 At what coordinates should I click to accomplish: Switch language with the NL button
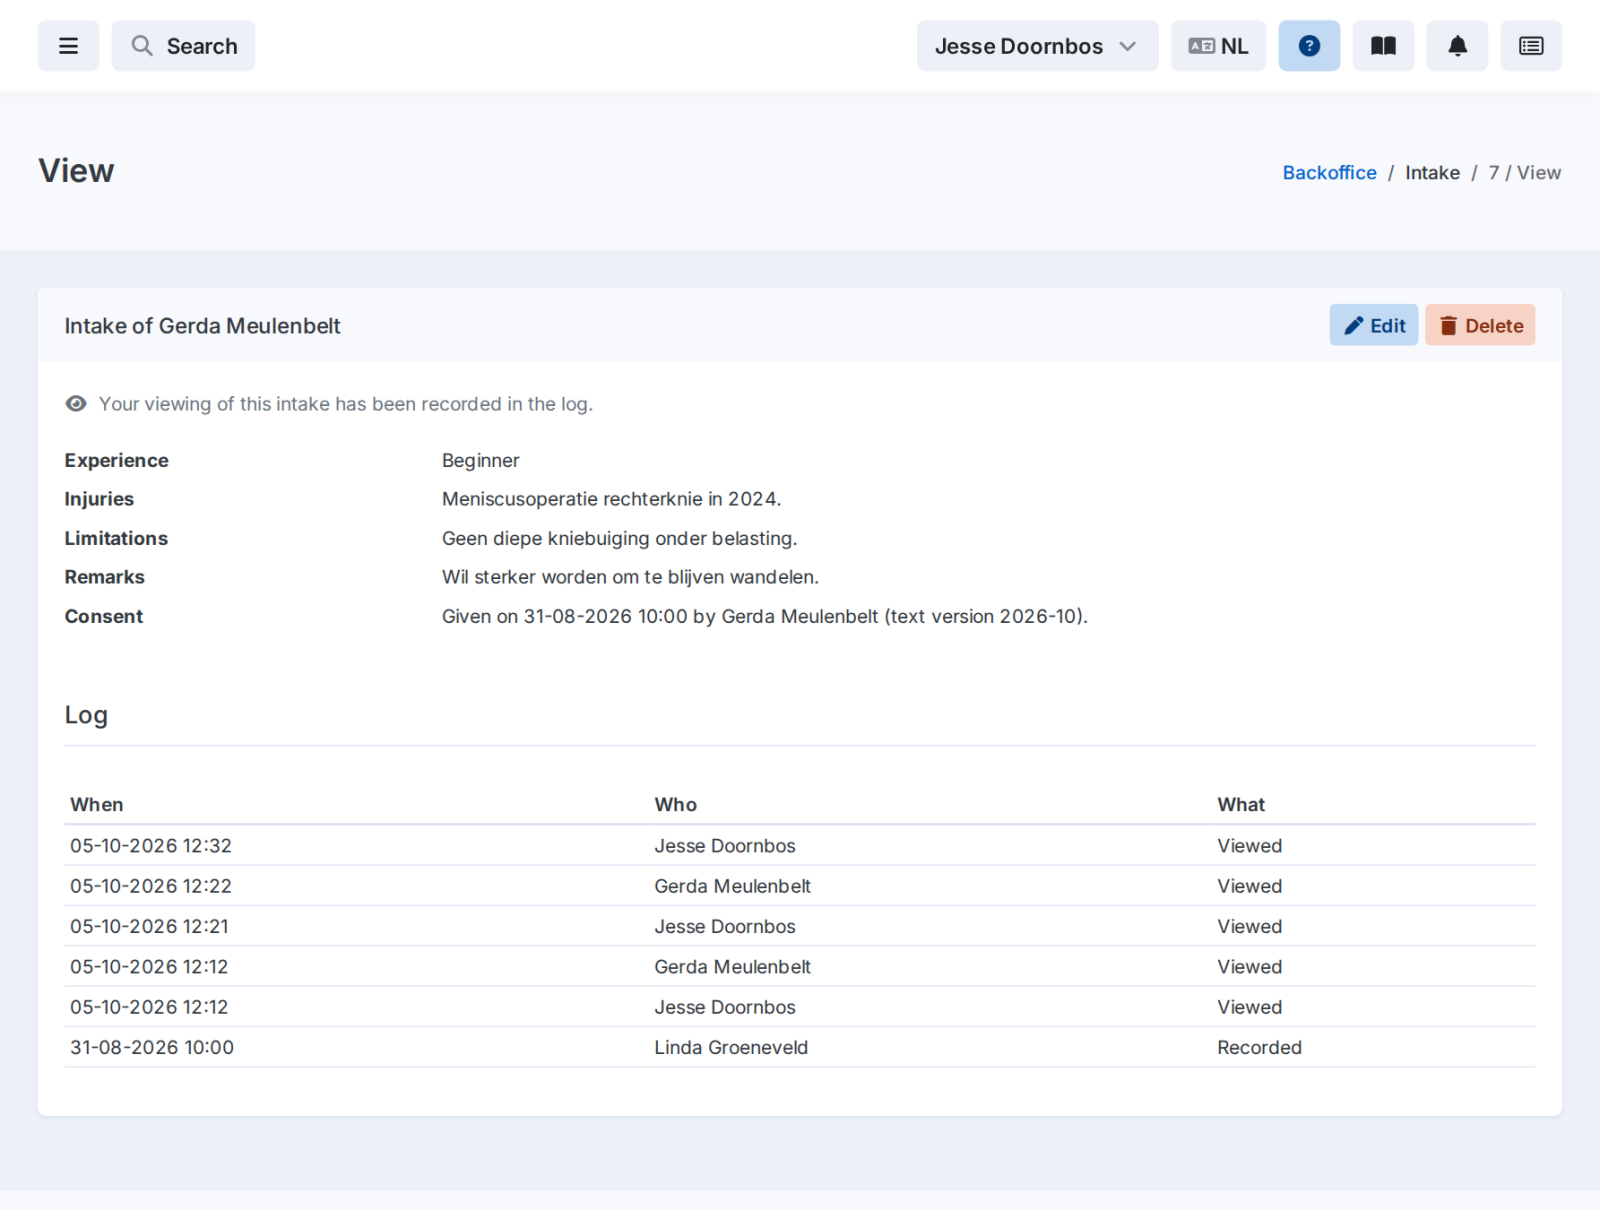click(1218, 46)
